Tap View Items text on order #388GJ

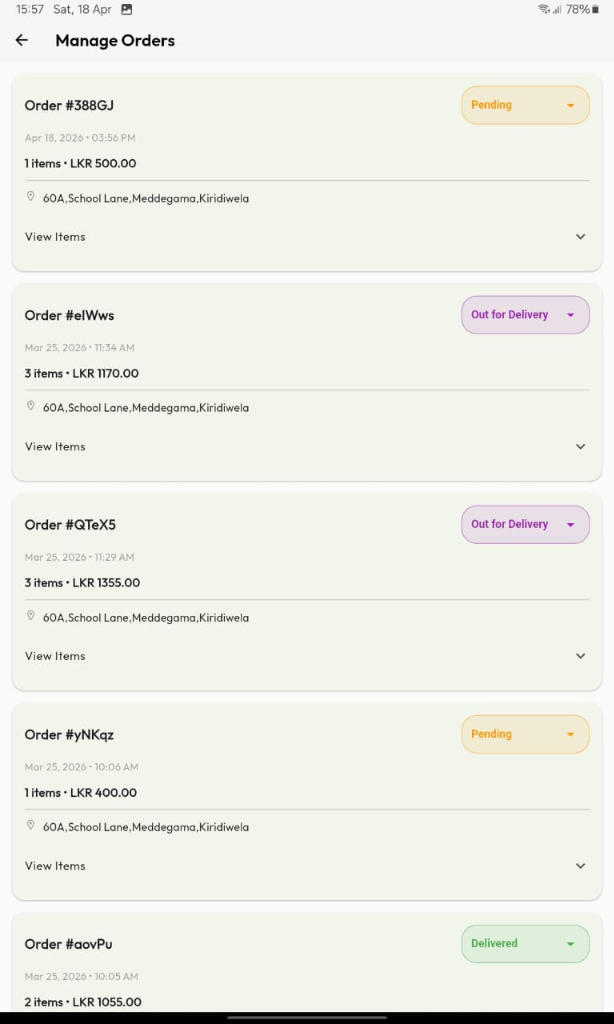[x=55, y=237]
